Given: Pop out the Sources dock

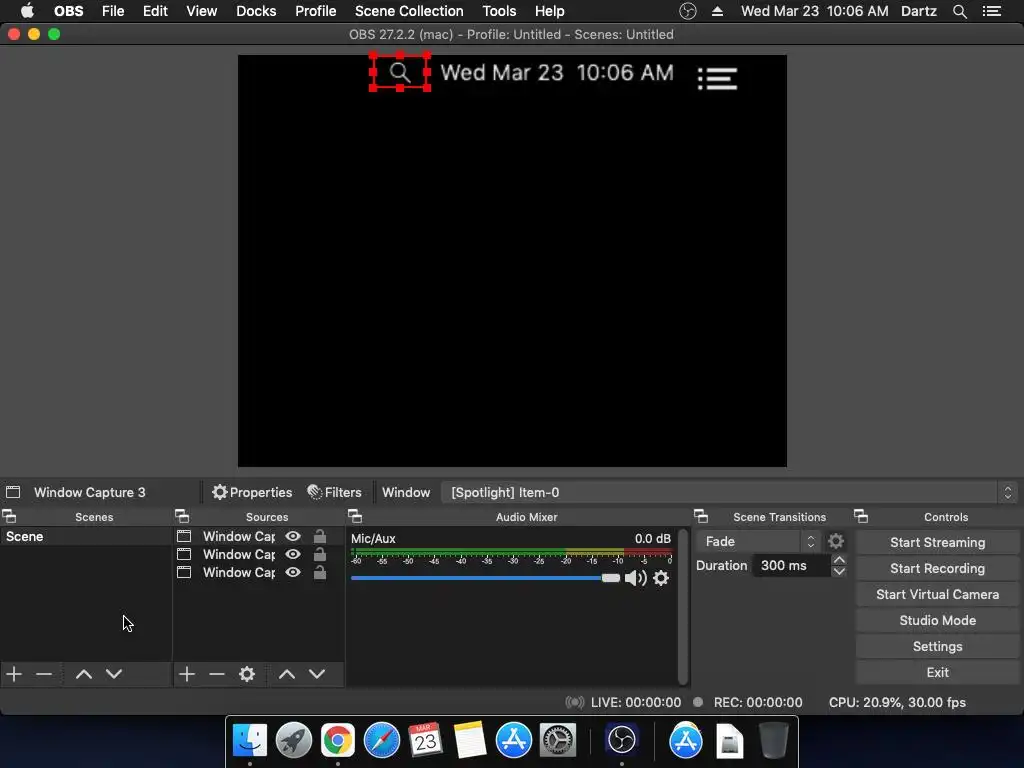Looking at the screenshot, I should [182, 517].
